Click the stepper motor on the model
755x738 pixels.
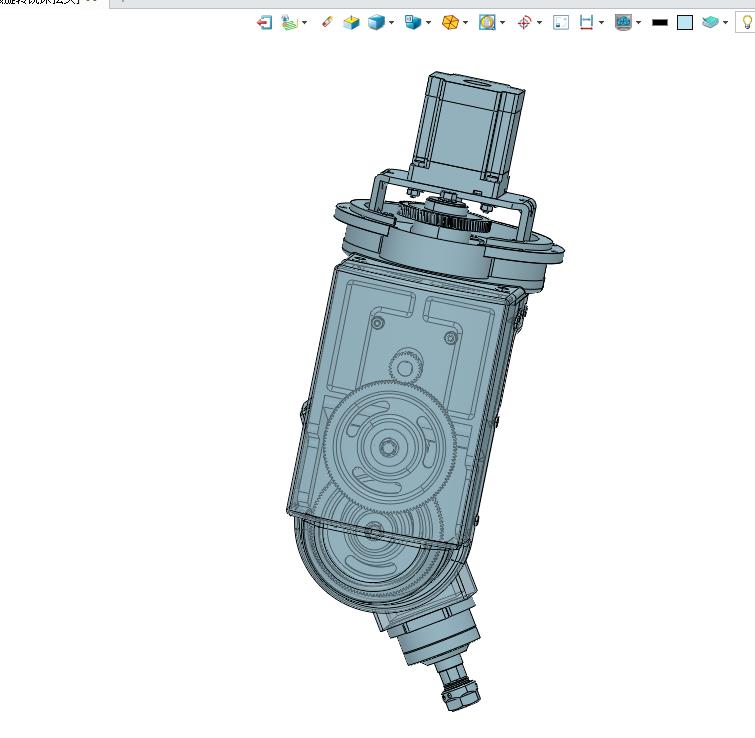point(467,132)
